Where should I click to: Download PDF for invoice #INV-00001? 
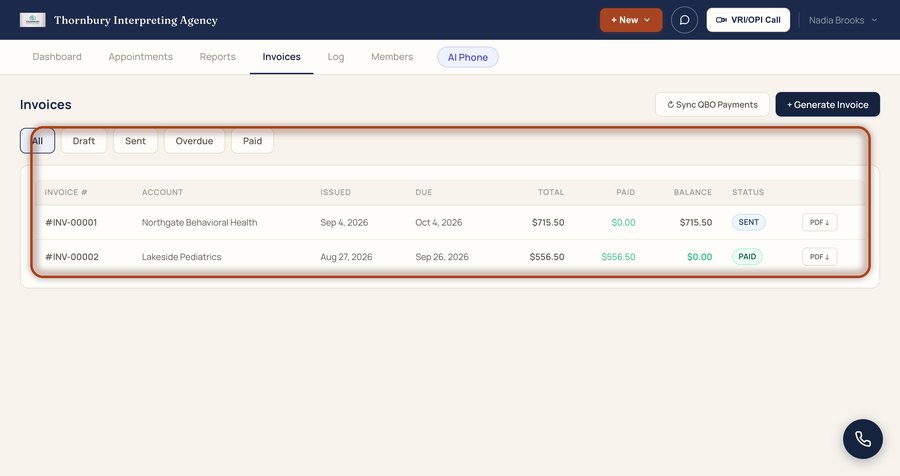(819, 222)
